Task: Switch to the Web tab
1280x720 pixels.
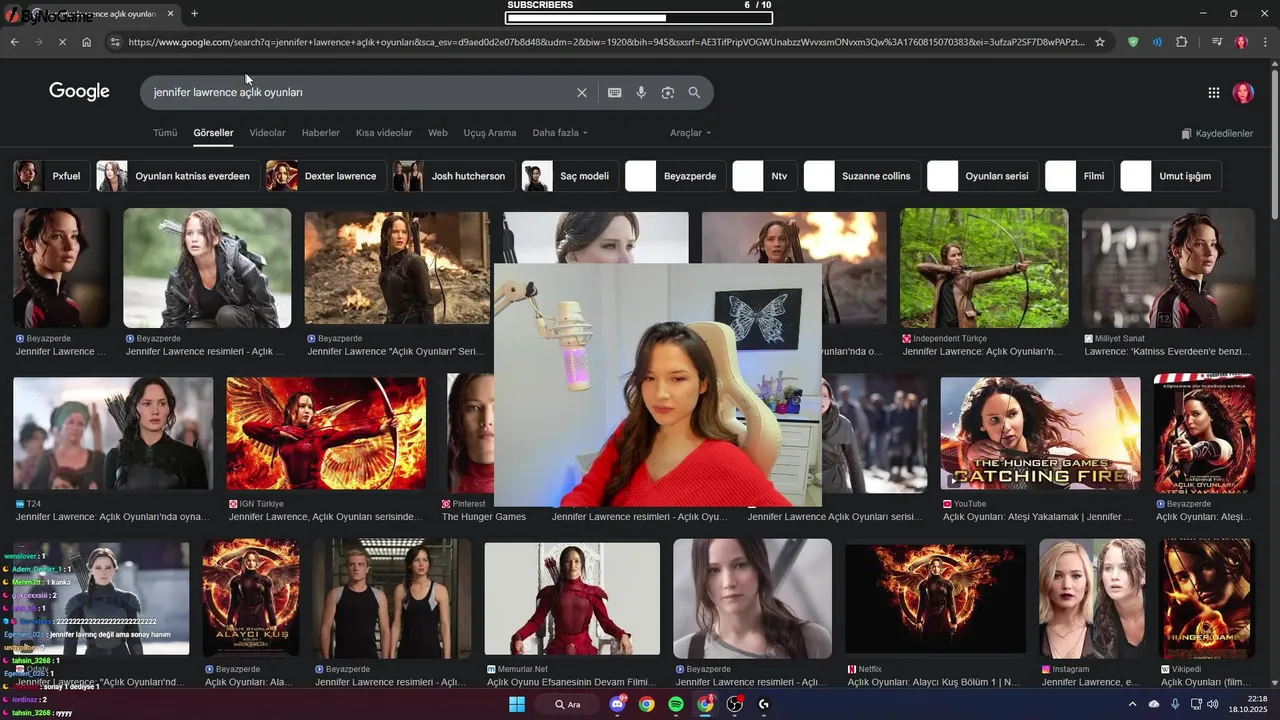Action: [438, 133]
